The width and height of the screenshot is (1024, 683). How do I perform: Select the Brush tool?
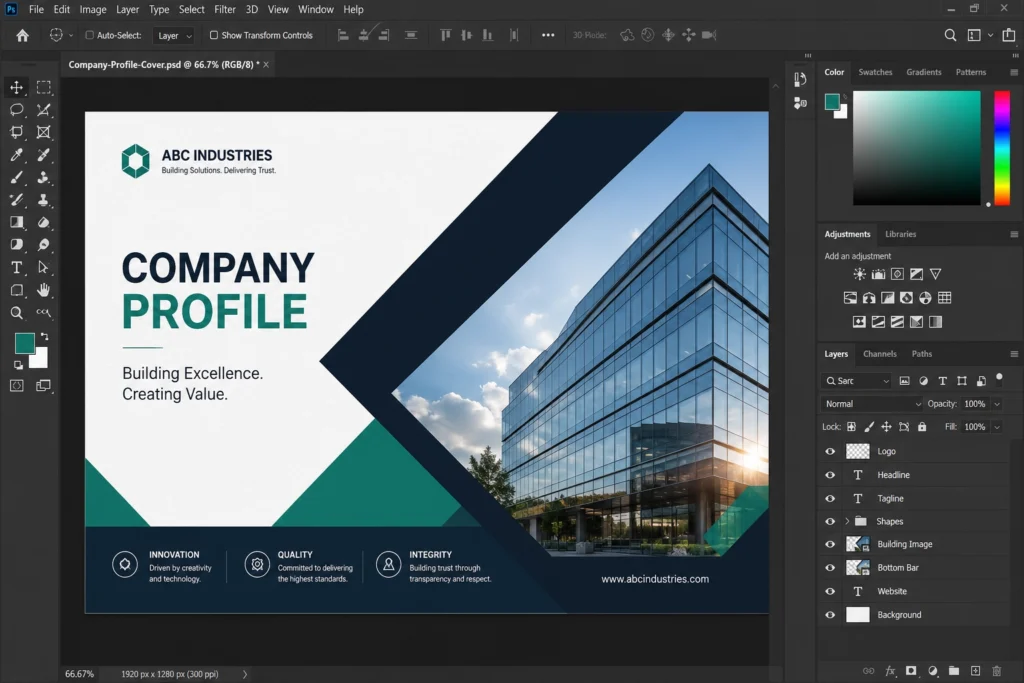coord(16,178)
